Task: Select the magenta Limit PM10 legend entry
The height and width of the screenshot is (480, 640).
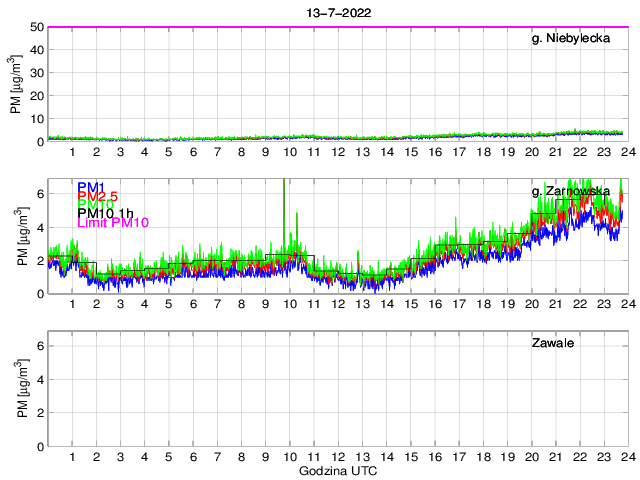Action: pos(112,223)
